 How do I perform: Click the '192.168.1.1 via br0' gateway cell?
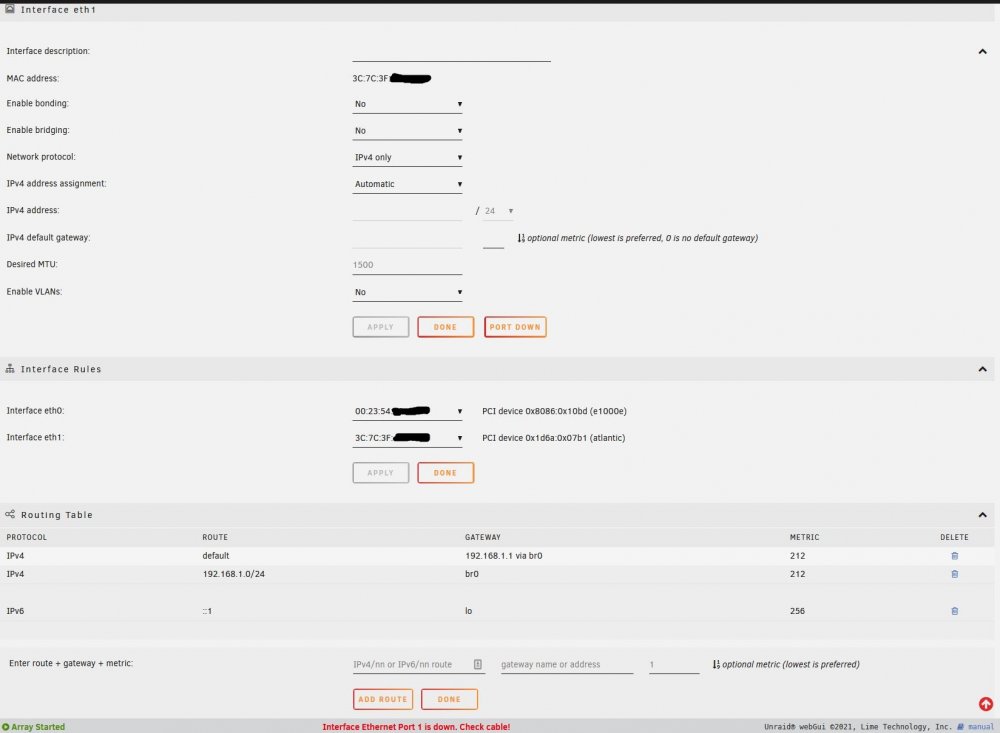[x=503, y=556]
